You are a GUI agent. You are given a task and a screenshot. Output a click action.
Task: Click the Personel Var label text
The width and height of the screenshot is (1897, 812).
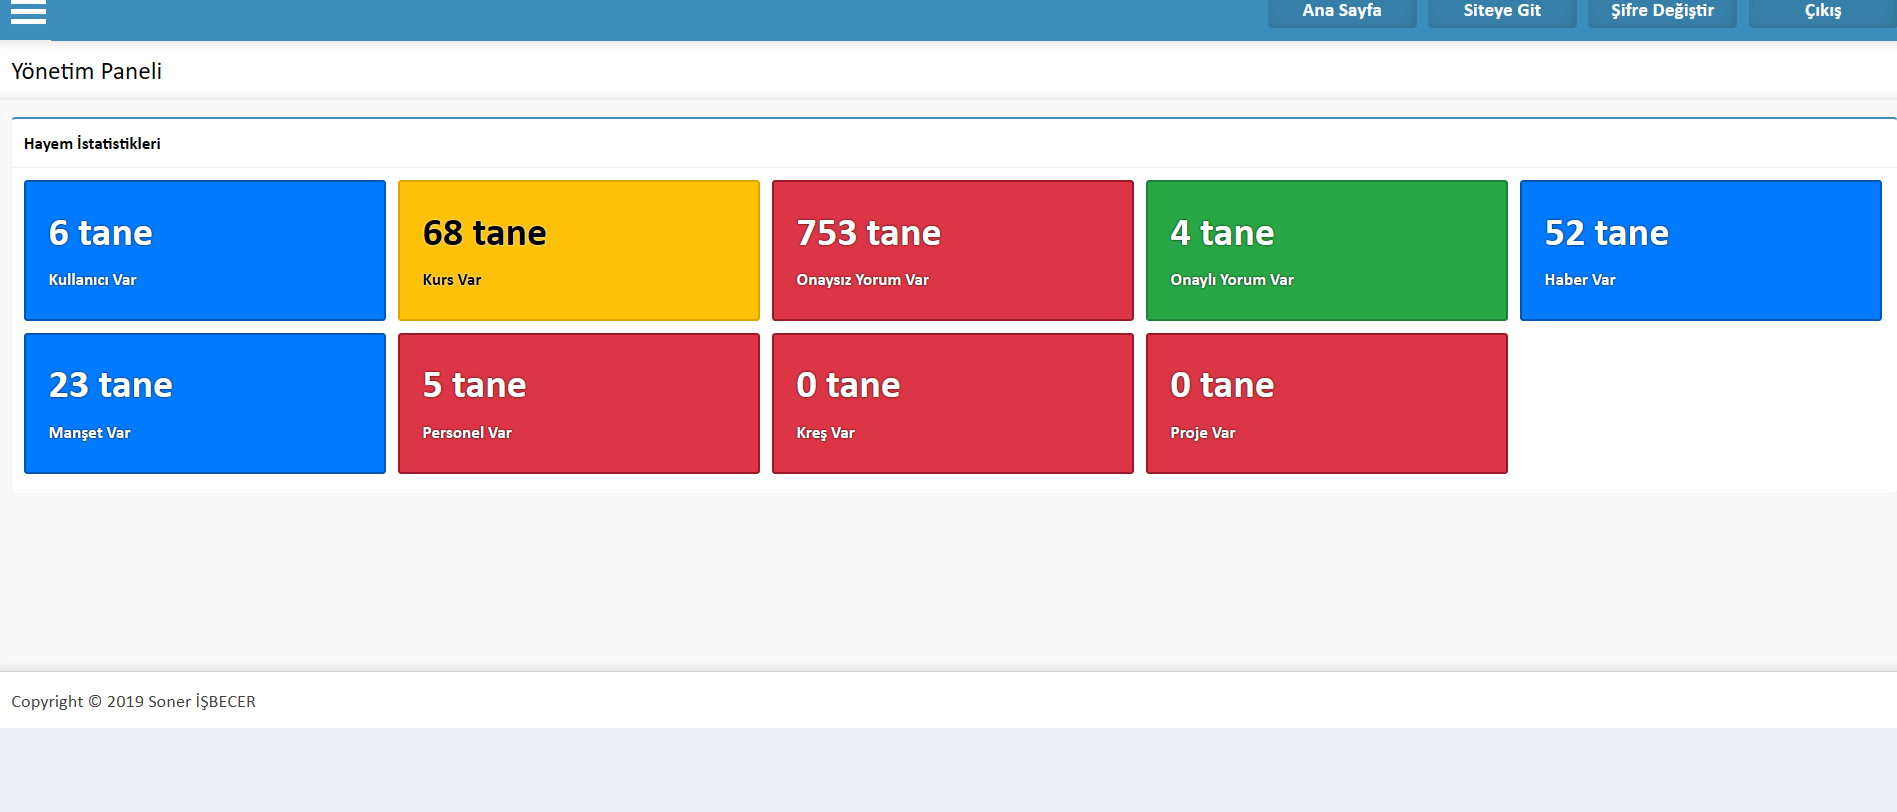[467, 433]
